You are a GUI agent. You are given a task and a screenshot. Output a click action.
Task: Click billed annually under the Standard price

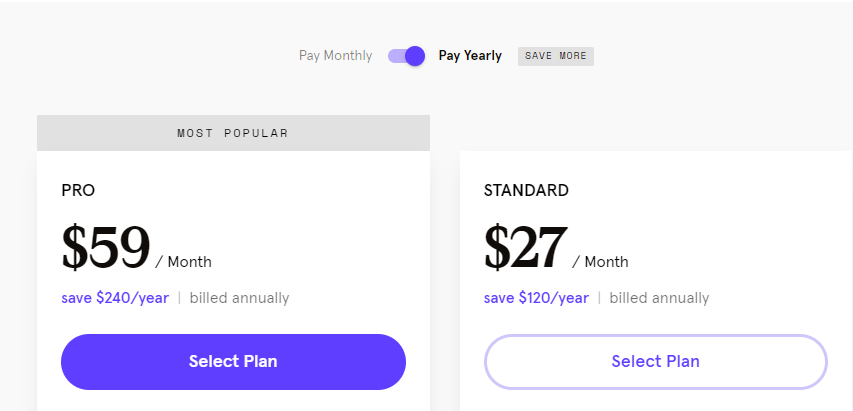pyautogui.click(x=659, y=298)
